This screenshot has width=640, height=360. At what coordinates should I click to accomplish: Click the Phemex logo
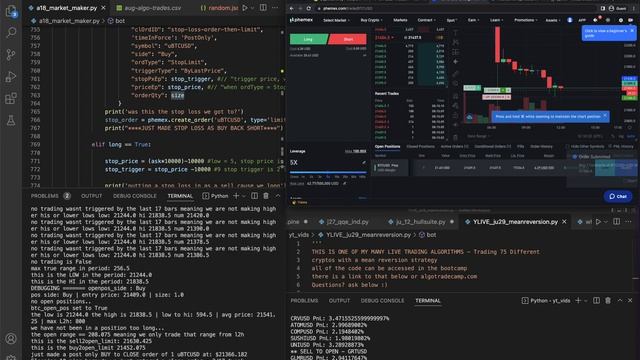(301, 20)
